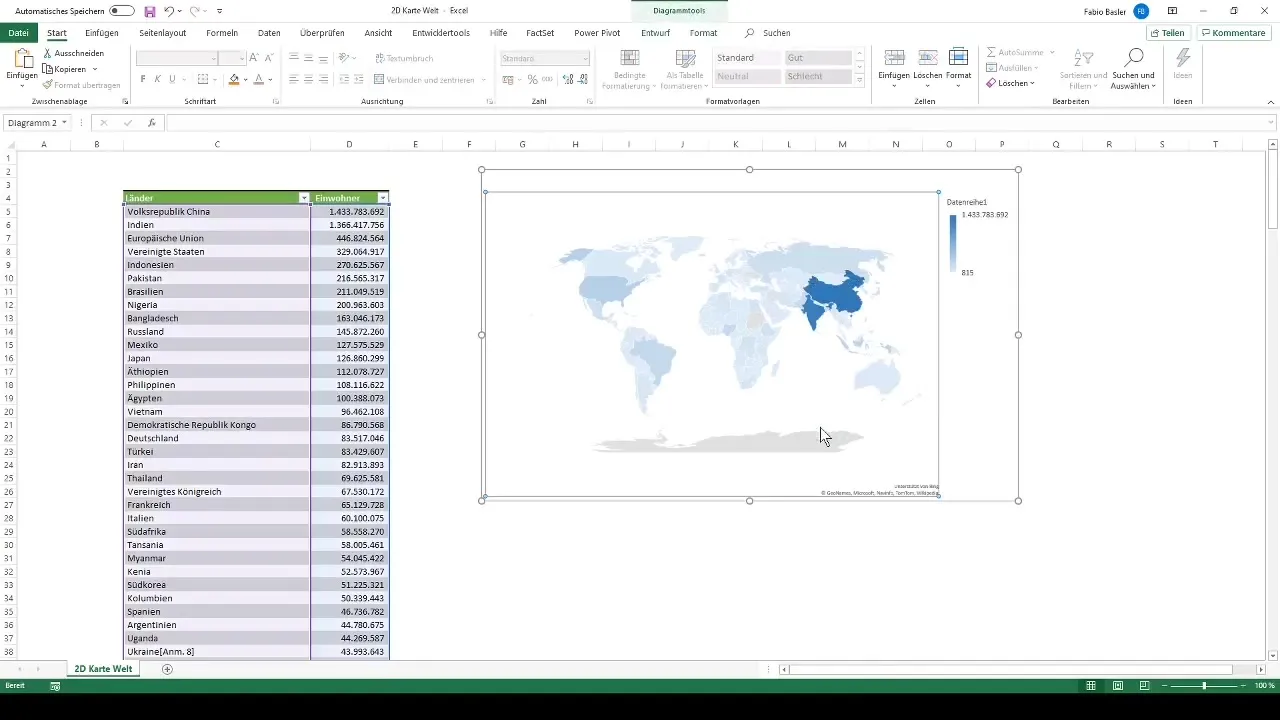This screenshot has height=720, width=1280.
Task: Open the Länder column filter dropdown
Action: point(304,199)
